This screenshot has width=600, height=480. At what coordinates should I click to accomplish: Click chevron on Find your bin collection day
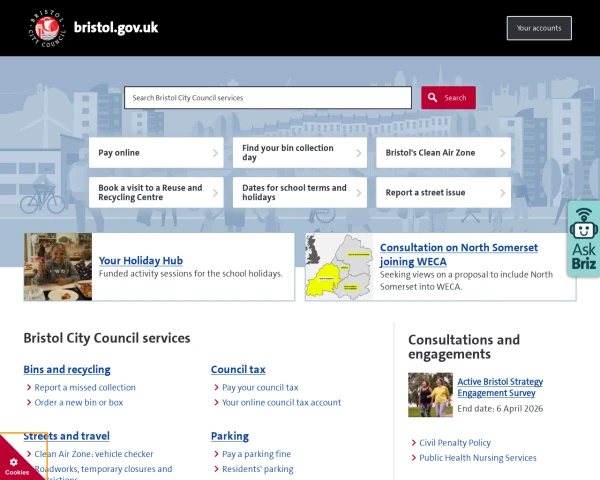359,153
